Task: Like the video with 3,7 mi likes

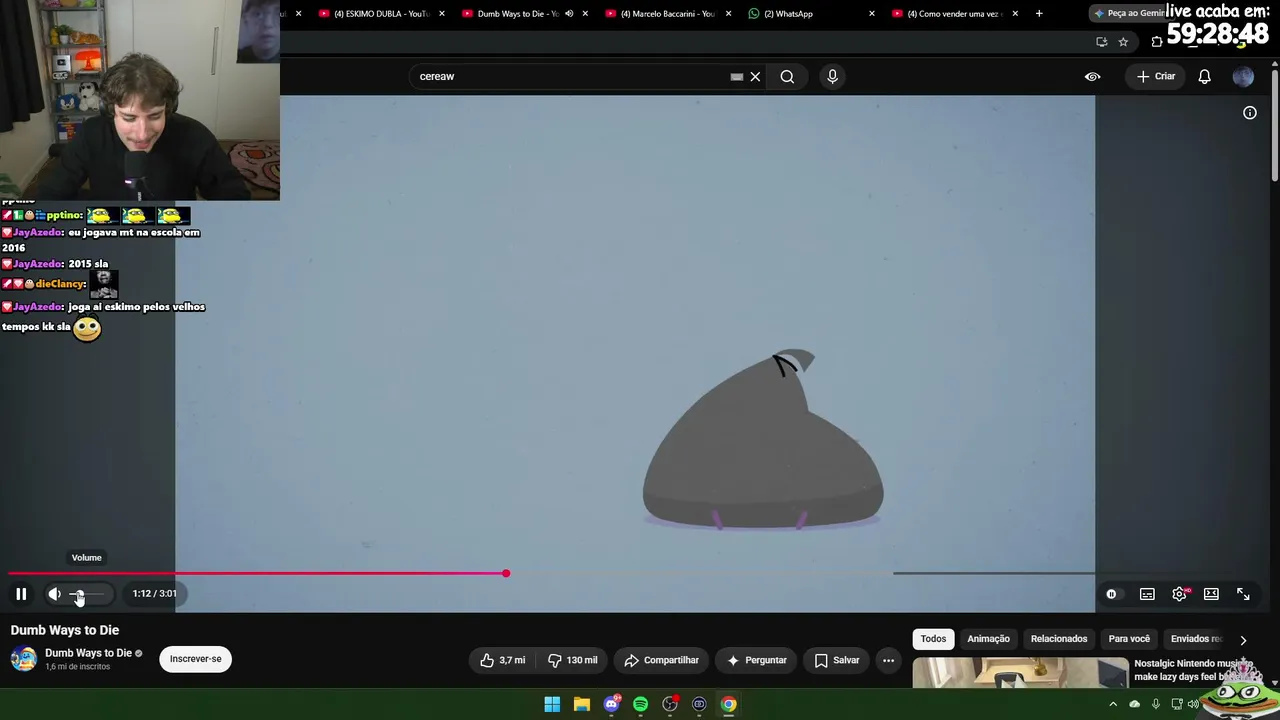Action: pos(502,660)
